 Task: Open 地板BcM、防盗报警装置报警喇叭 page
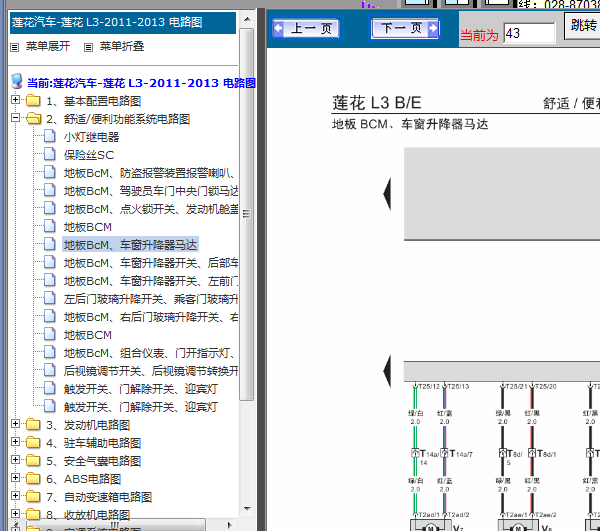149,173
